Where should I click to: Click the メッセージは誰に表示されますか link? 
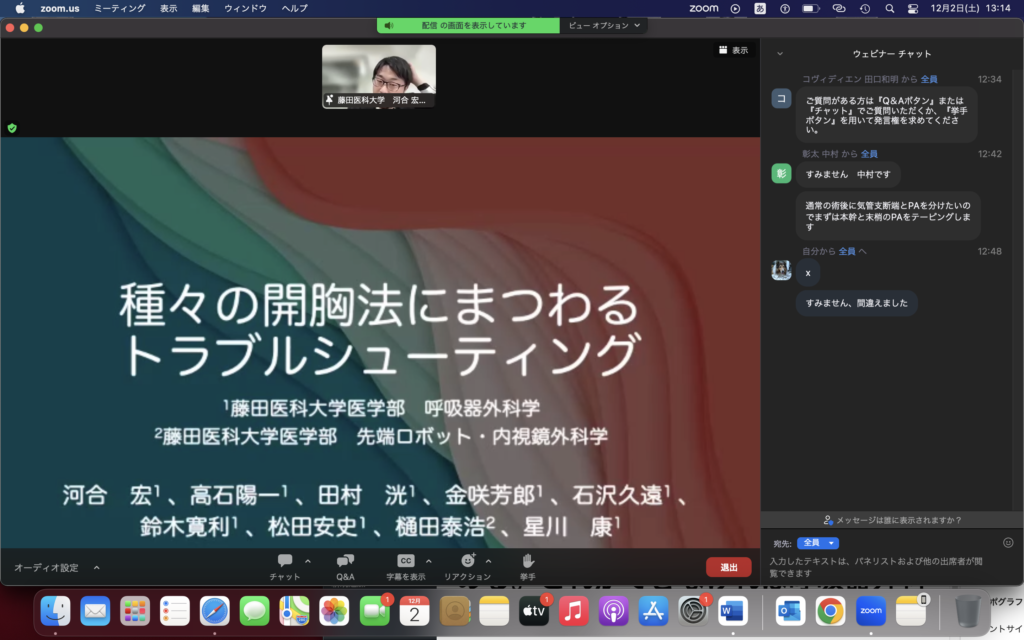tap(892, 520)
